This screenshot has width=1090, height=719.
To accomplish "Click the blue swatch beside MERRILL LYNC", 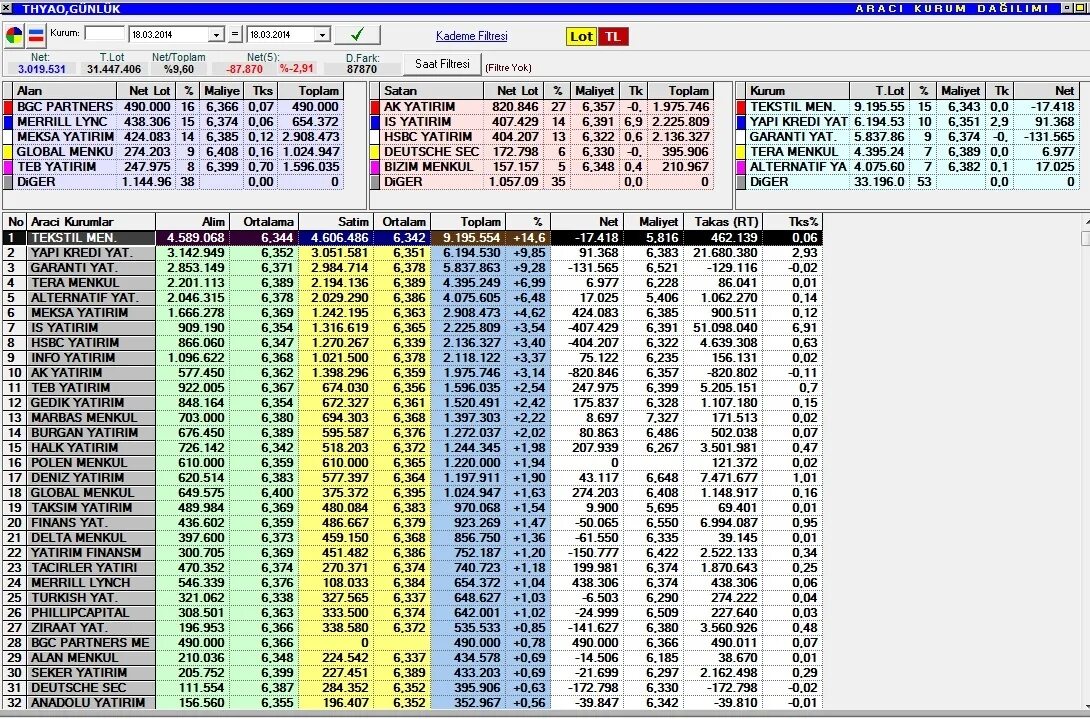I will (x=8, y=122).
